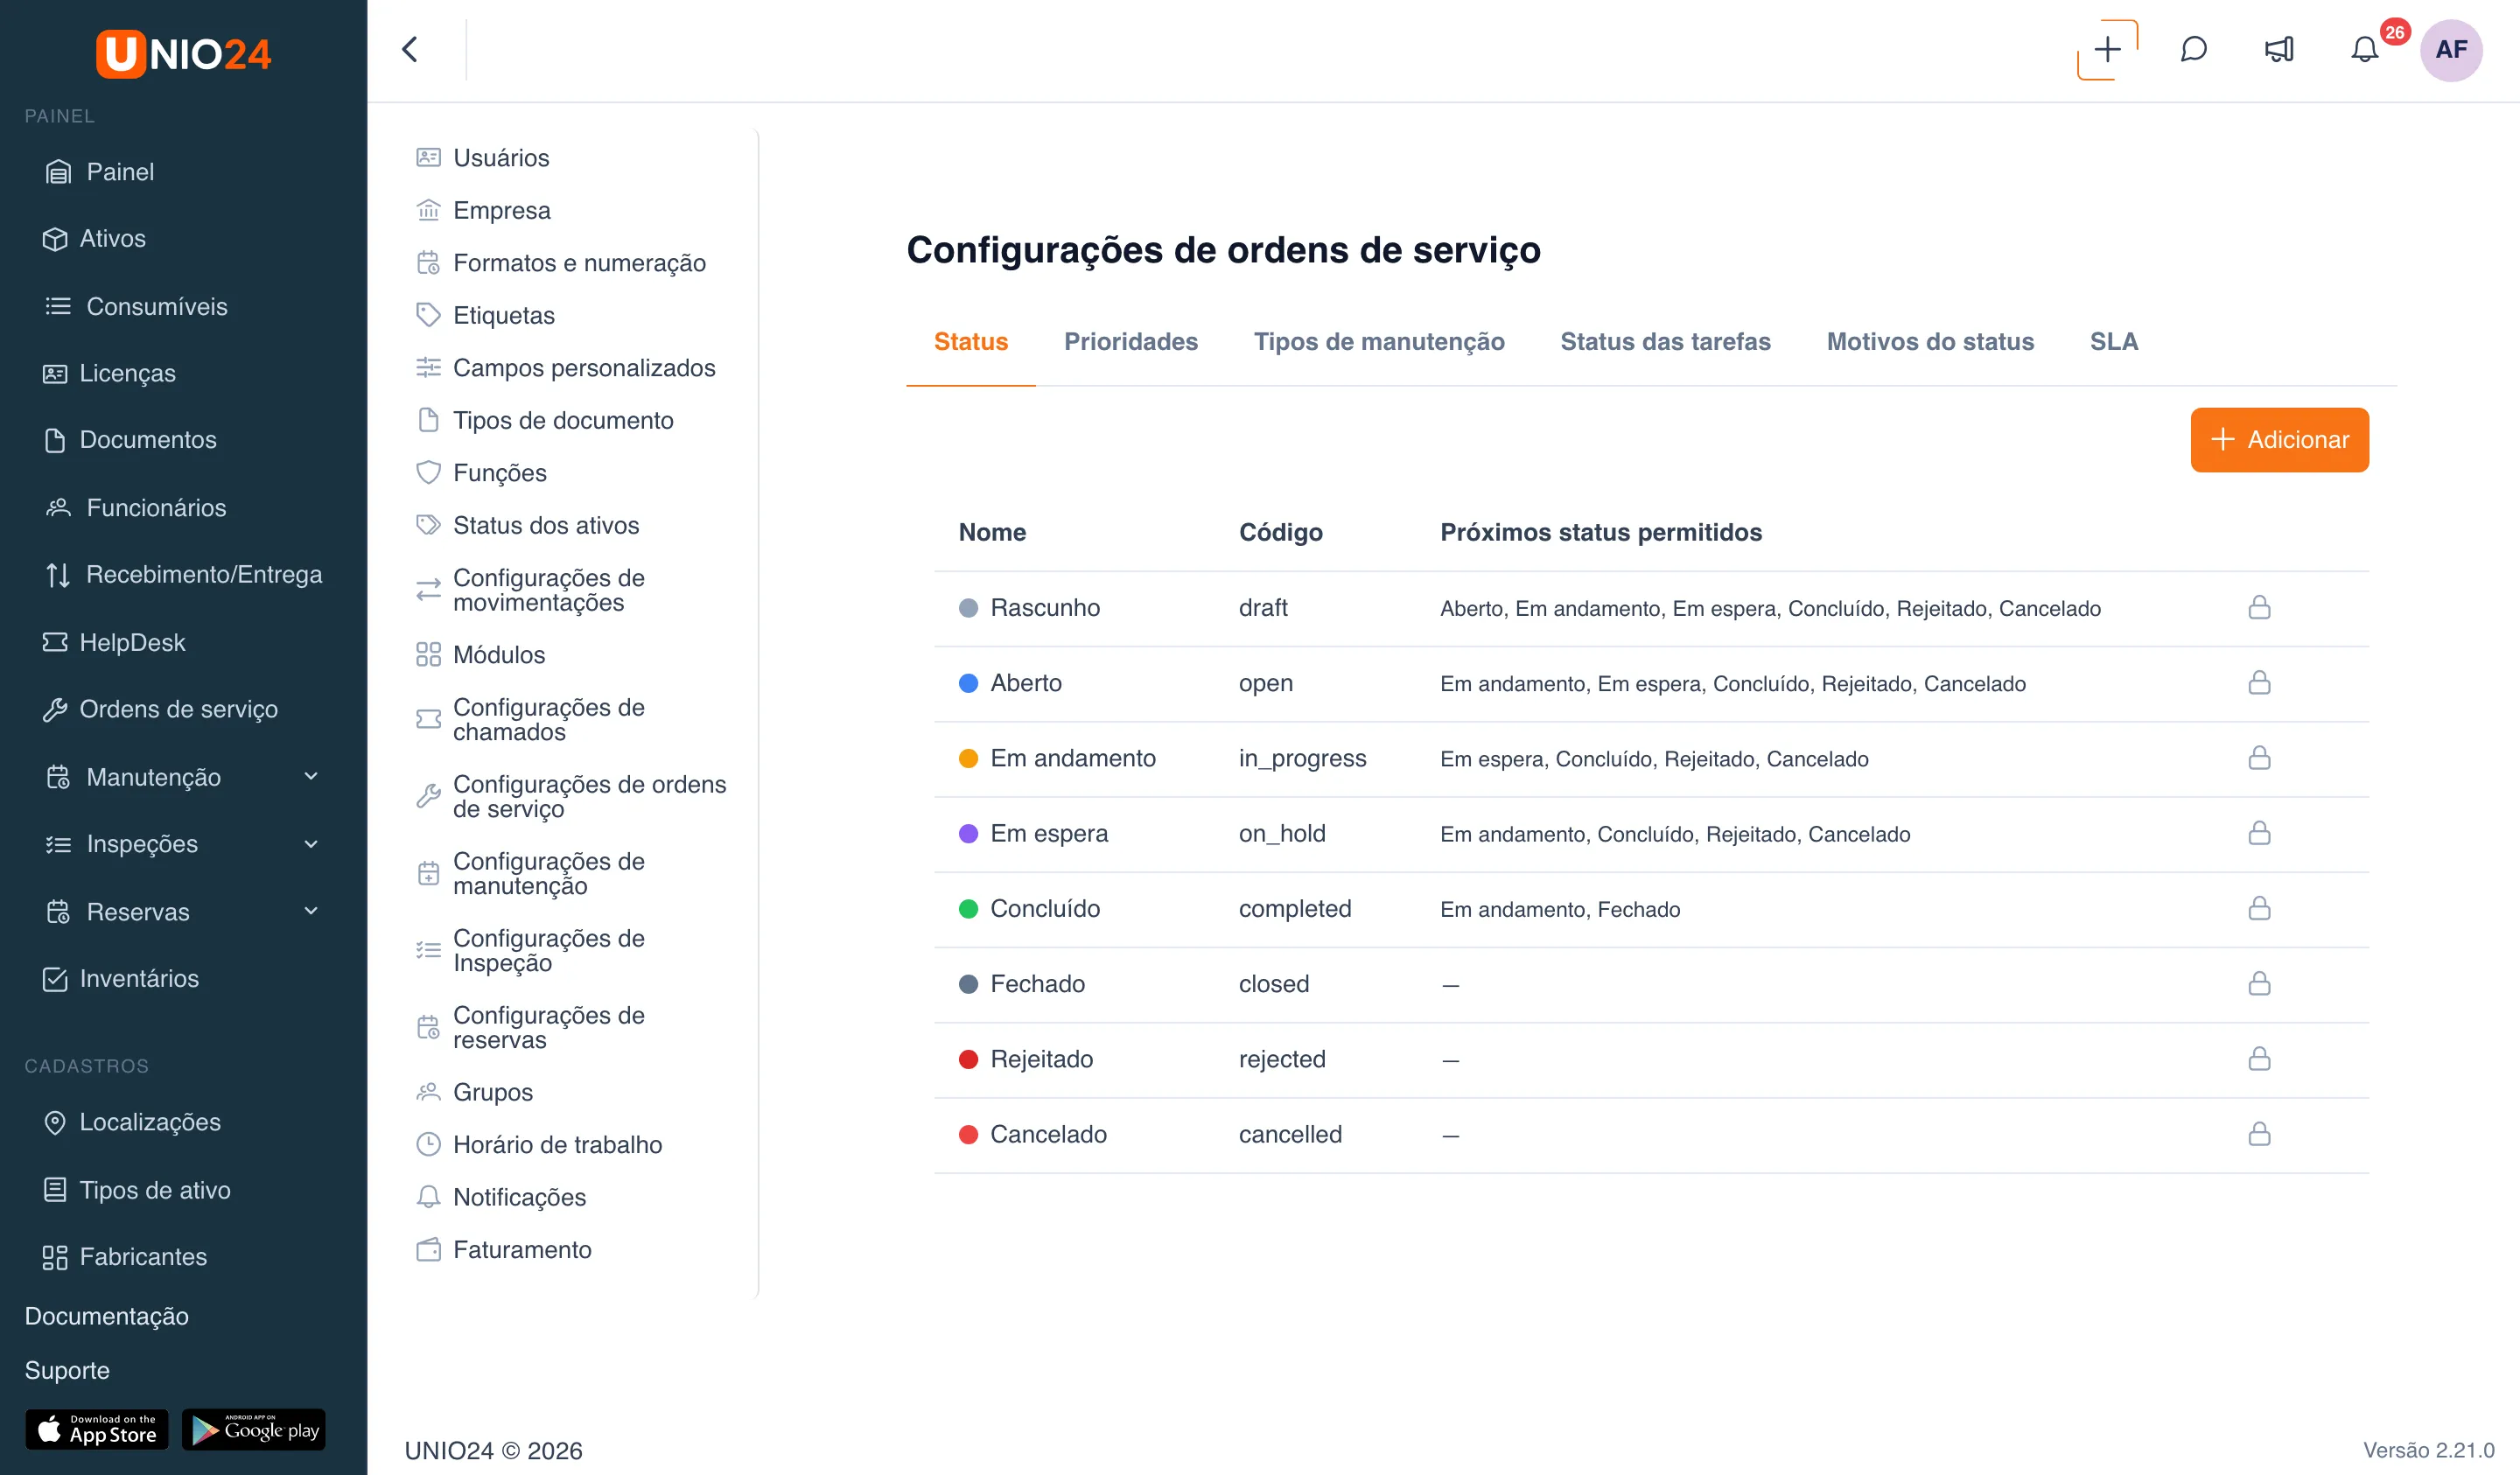This screenshot has height=1475, width=2520.
Task: Open the Suporte link
Action: click(x=67, y=1370)
